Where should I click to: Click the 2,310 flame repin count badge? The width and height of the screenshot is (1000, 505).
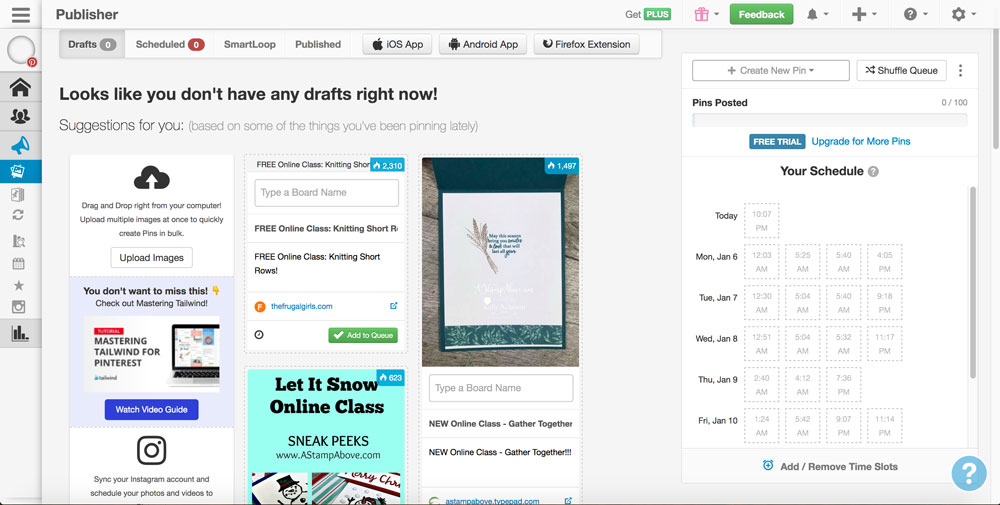pyautogui.click(x=387, y=165)
